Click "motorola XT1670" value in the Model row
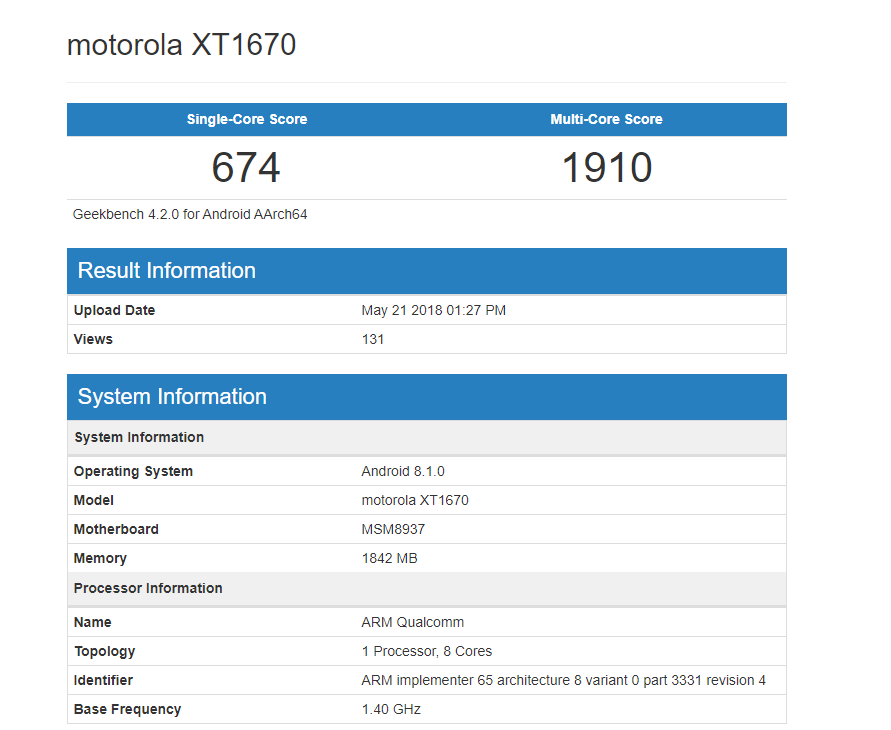Screen dimensions: 891x730 [x=415, y=500]
